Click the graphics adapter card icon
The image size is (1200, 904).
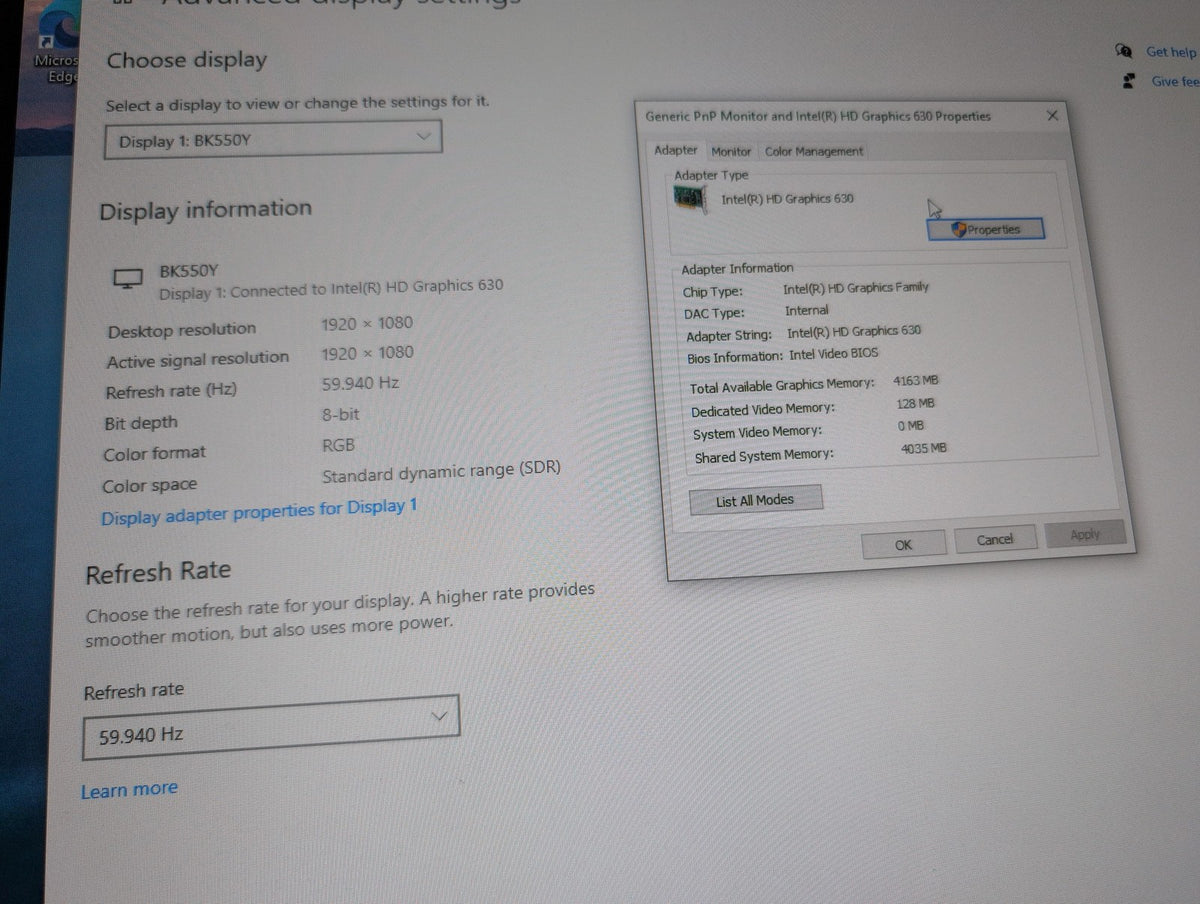point(692,199)
